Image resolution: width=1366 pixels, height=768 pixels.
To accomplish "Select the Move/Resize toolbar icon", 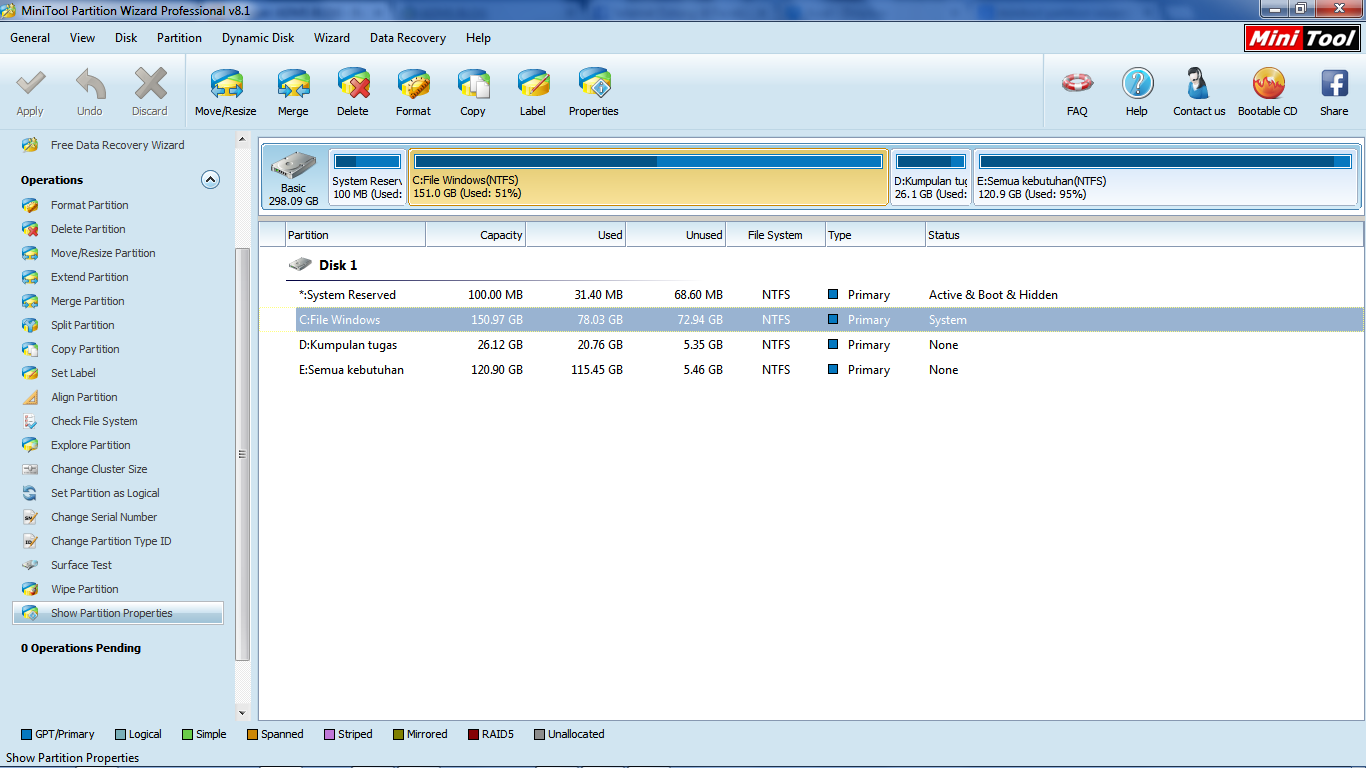I will [x=226, y=82].
